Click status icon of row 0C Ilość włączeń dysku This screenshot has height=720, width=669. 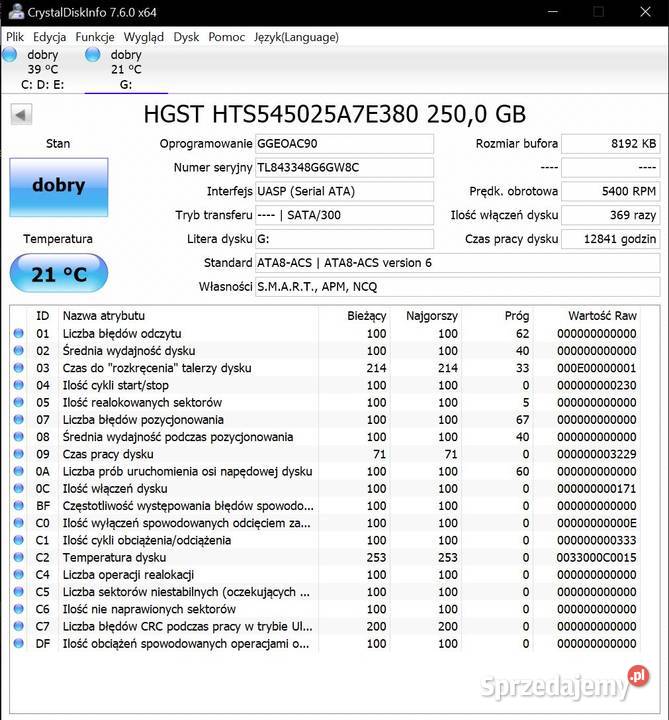tap(19, 489)
